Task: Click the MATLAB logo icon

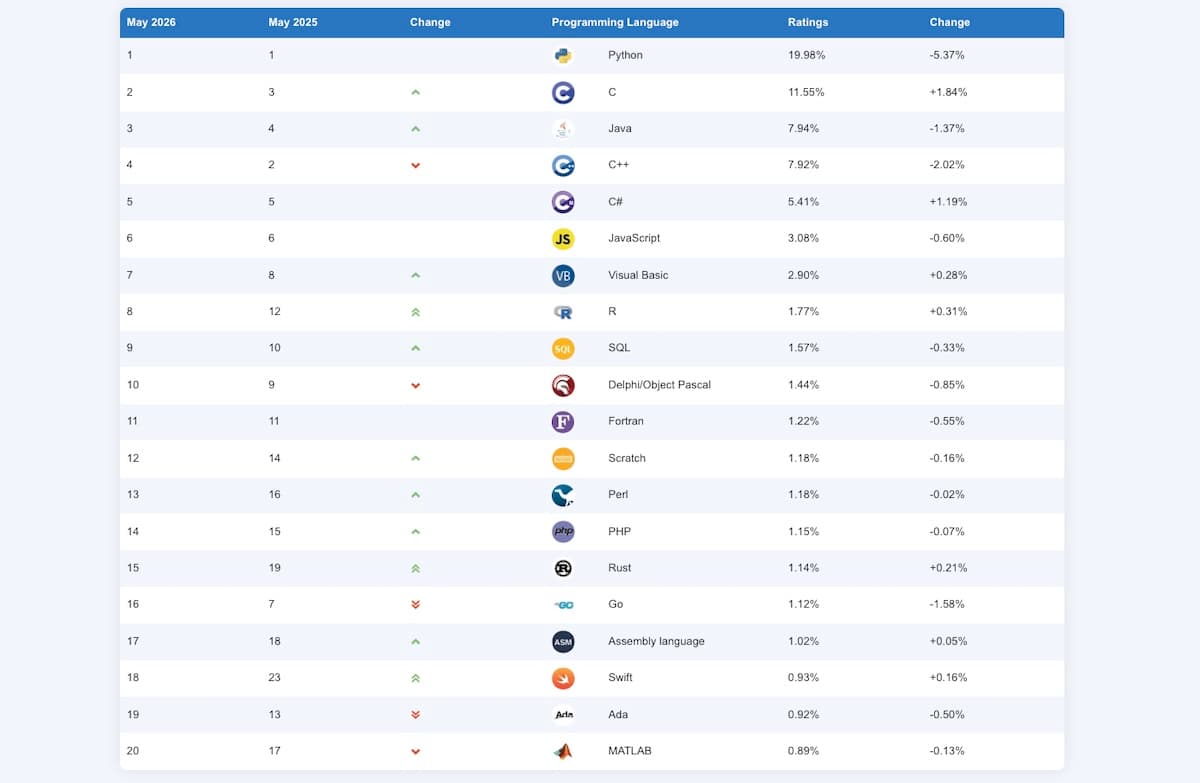Action: (x=563, y=751)
